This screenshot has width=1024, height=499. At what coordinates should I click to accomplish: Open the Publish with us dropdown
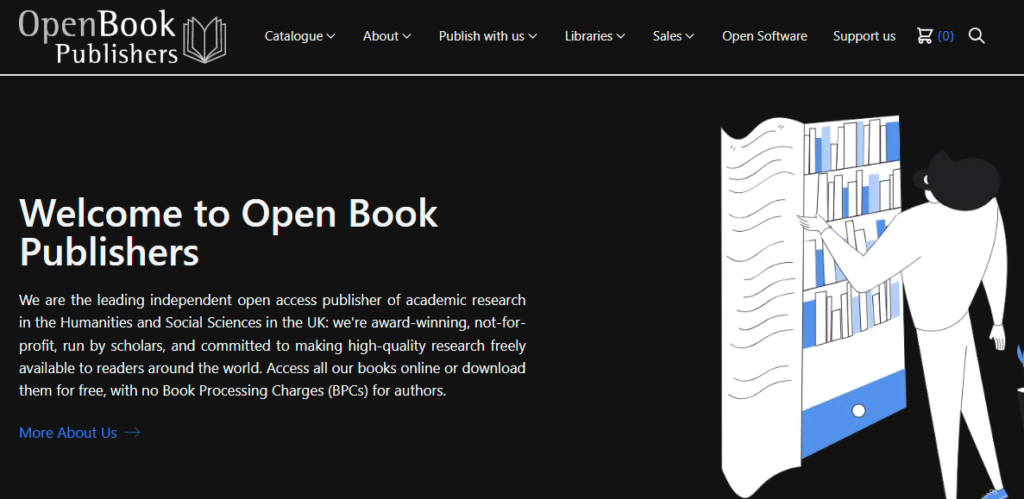click(488, 37)
